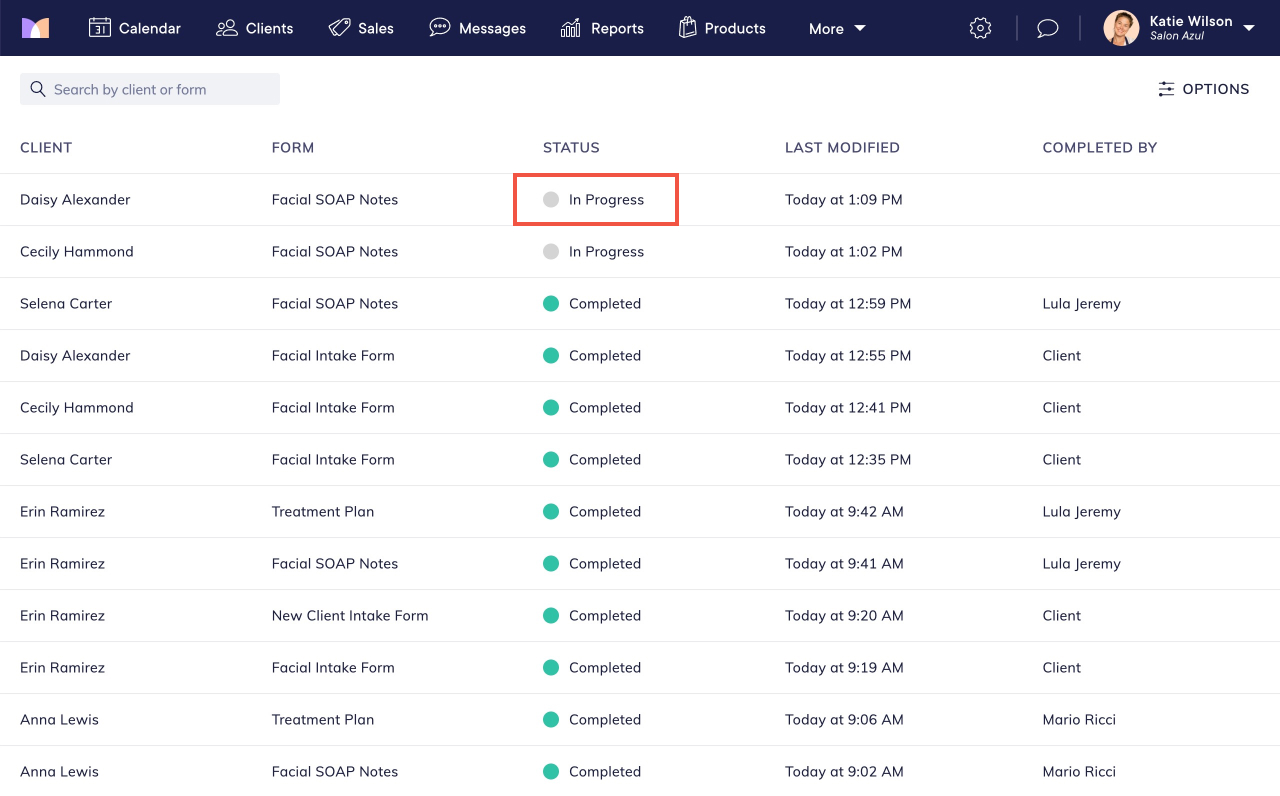The width and height of the screenshot is (1280, 796).
Task: Open settings with the gear icon
Action: point(980,27)
